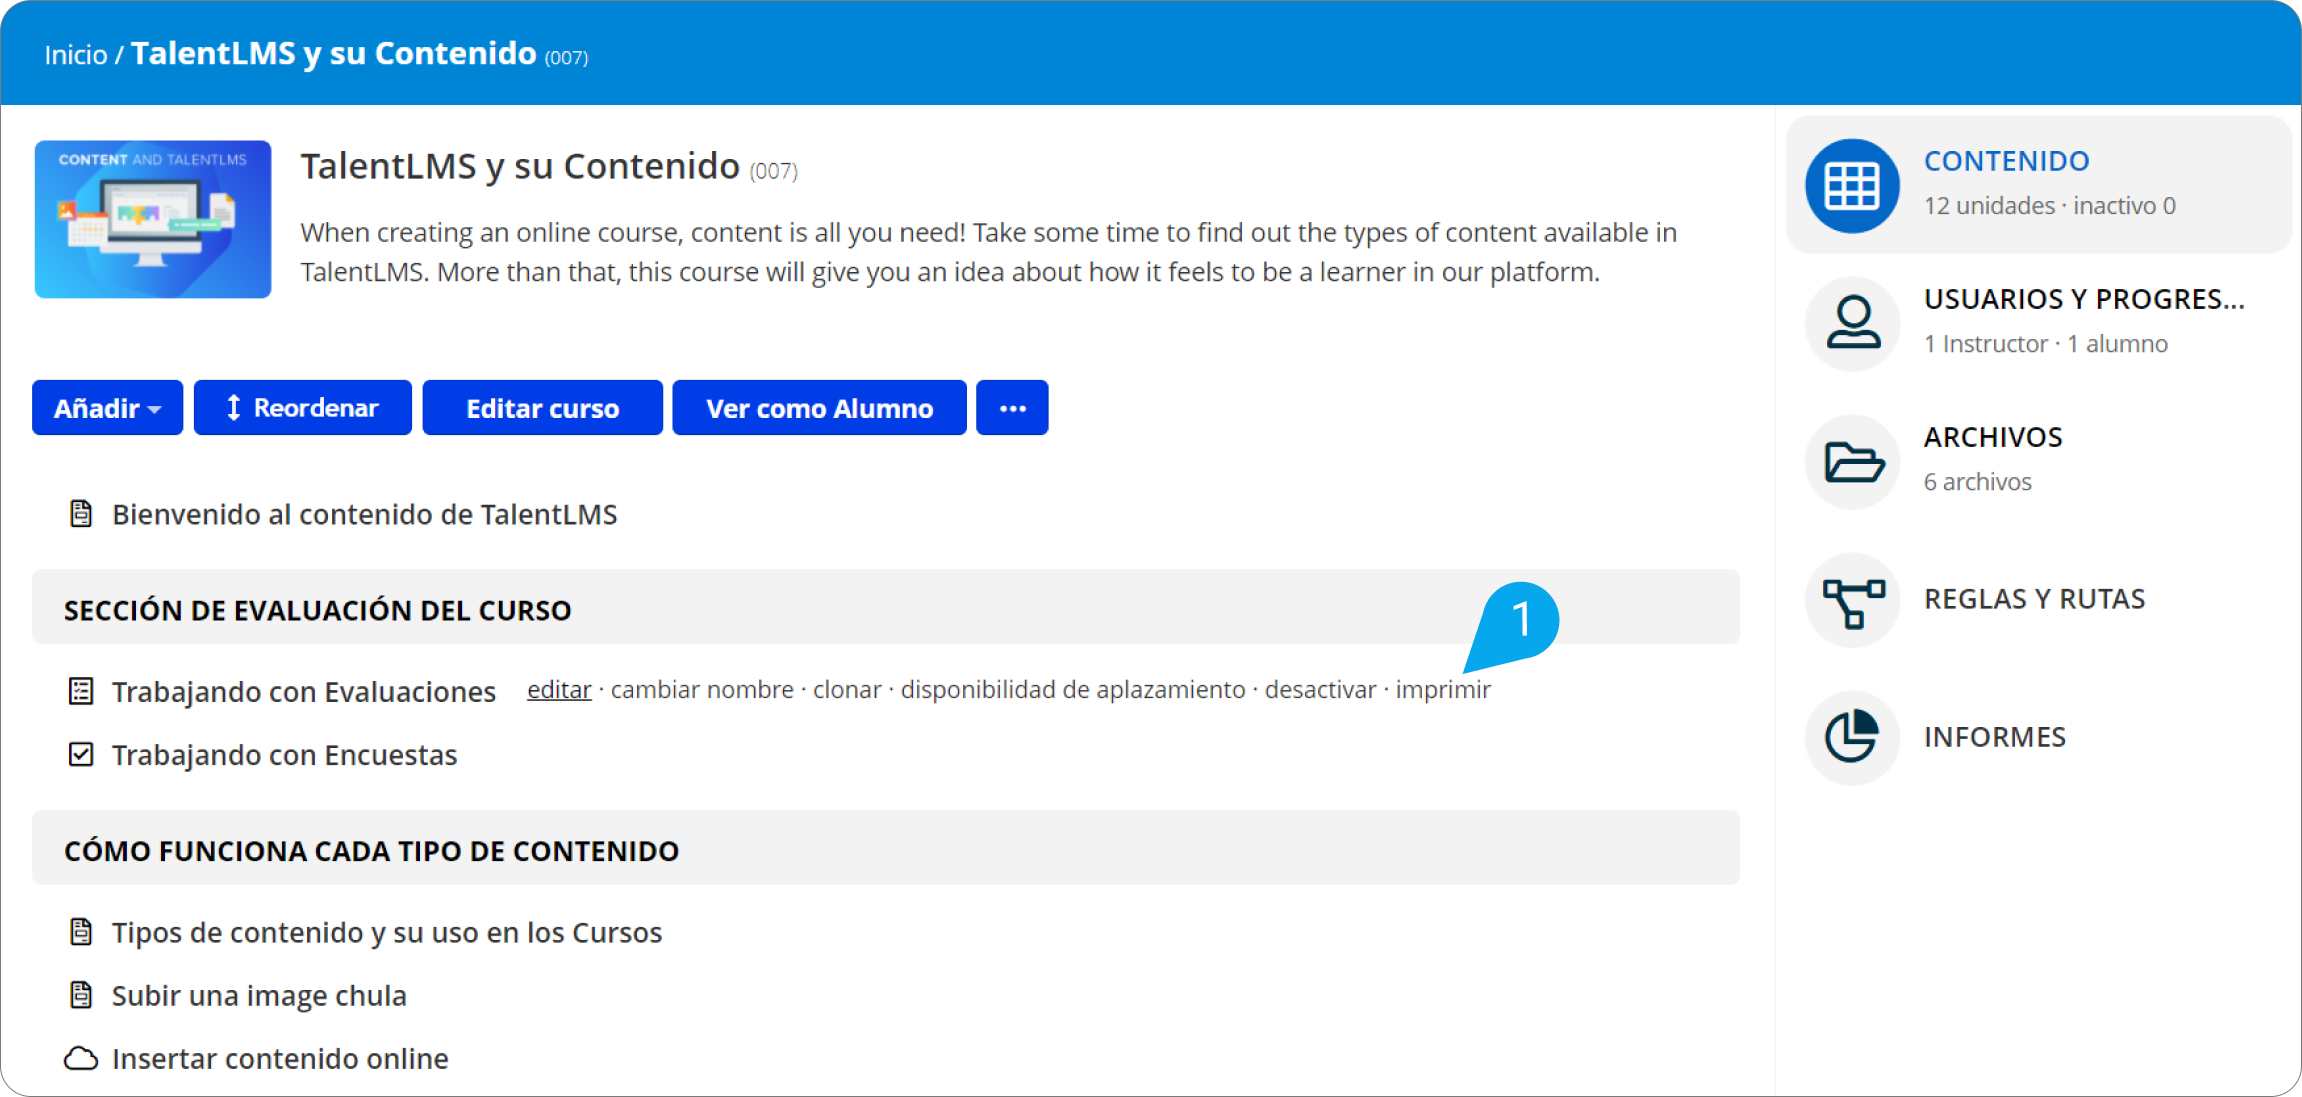Open the Contenido grid icon
Image resolution: width=2302 pixels, height=1097 pixels.
pyautogui.click(x=1852, y=186)
